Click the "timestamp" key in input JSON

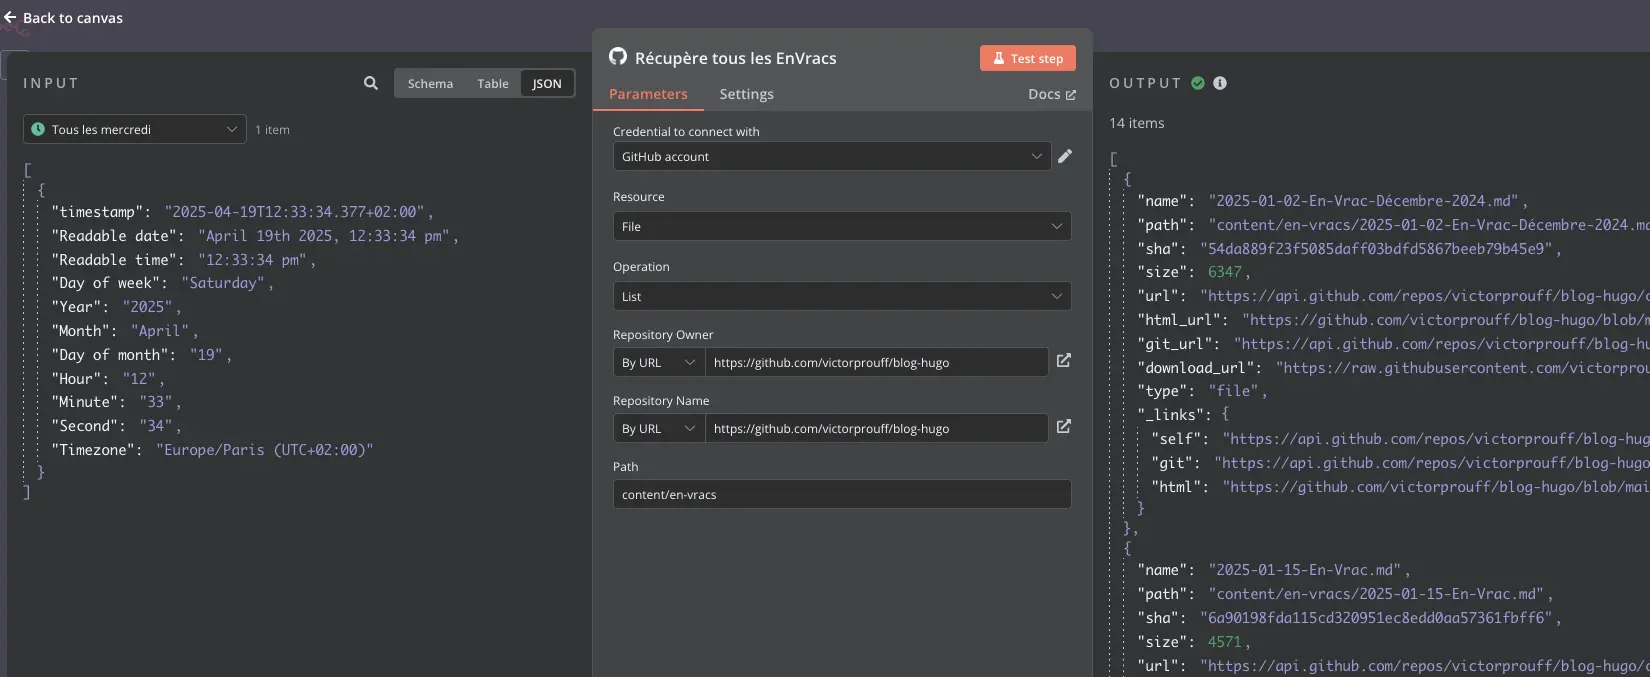point(97,212)
